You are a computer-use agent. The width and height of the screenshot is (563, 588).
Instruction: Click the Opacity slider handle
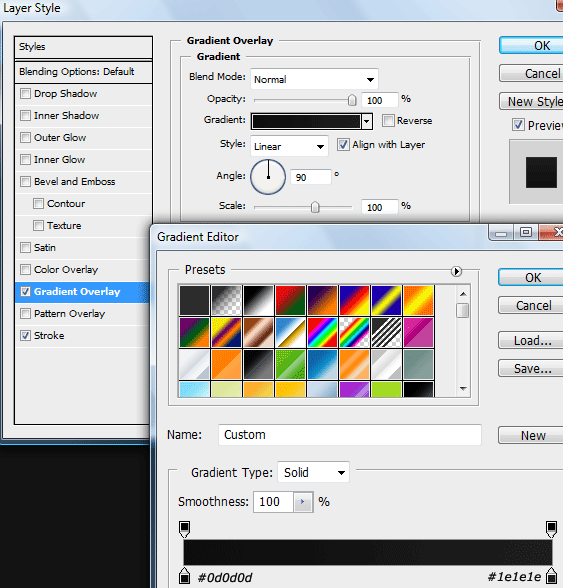click(x=352, y=100)
